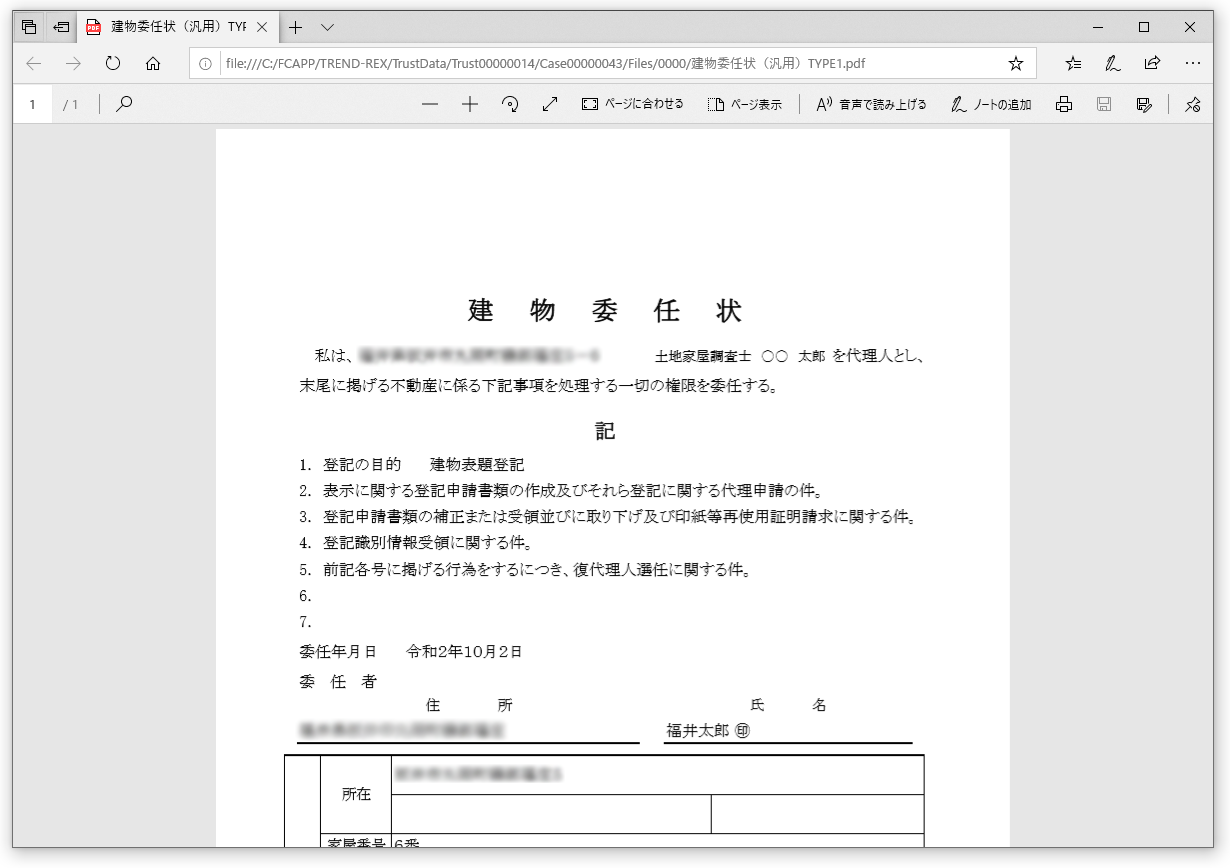Close the 建物委任状 PDF tab

click(262, 27)
